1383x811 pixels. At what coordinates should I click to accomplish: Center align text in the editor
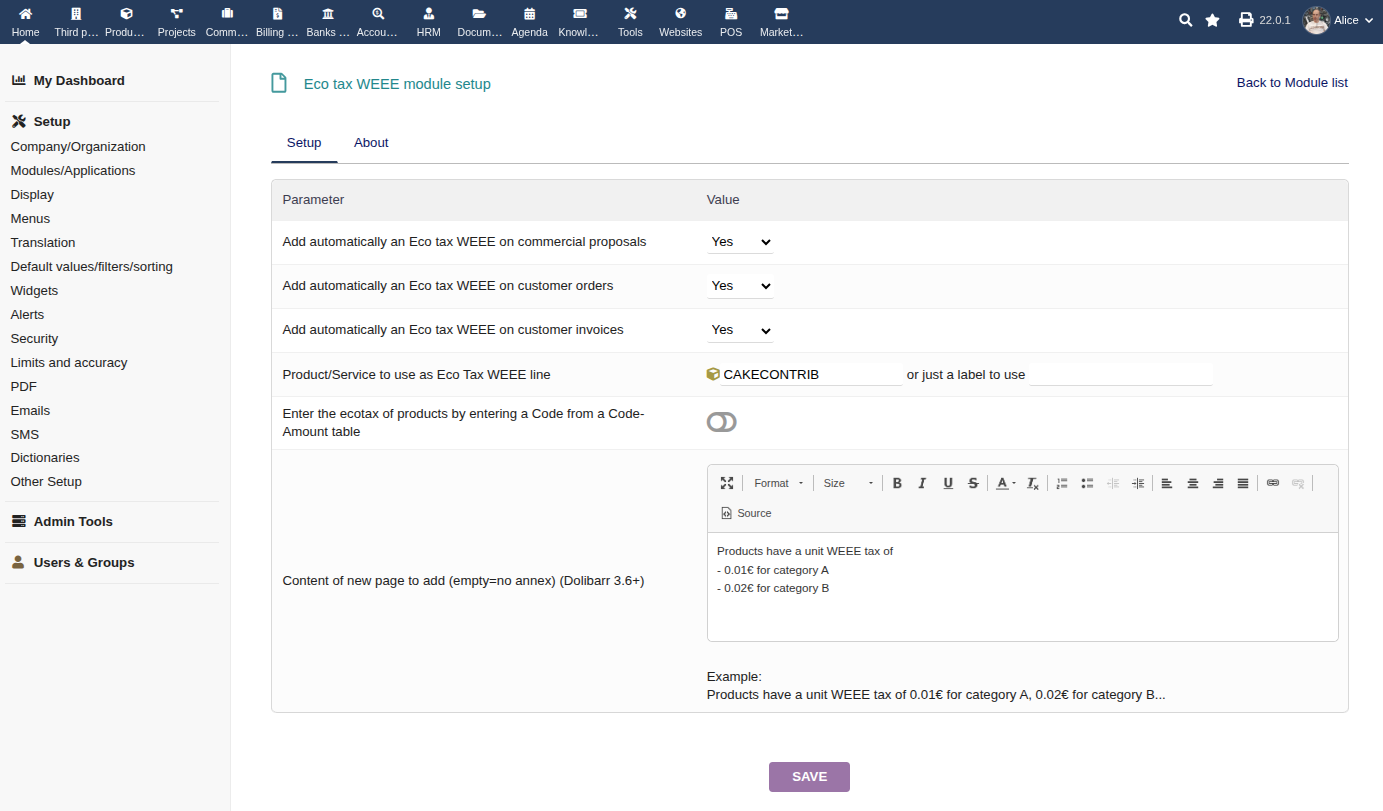tap(1192, 483)
